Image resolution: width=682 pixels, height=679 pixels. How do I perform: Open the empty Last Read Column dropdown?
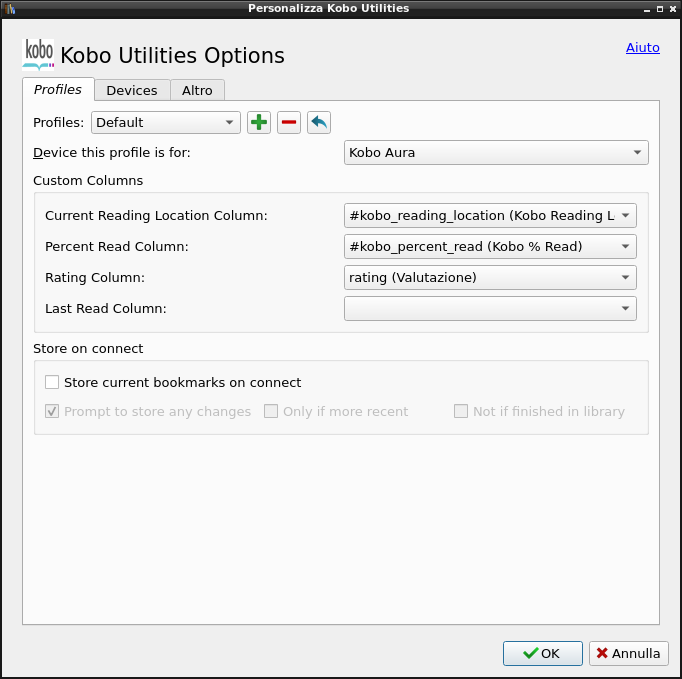[x=490, y=308]
